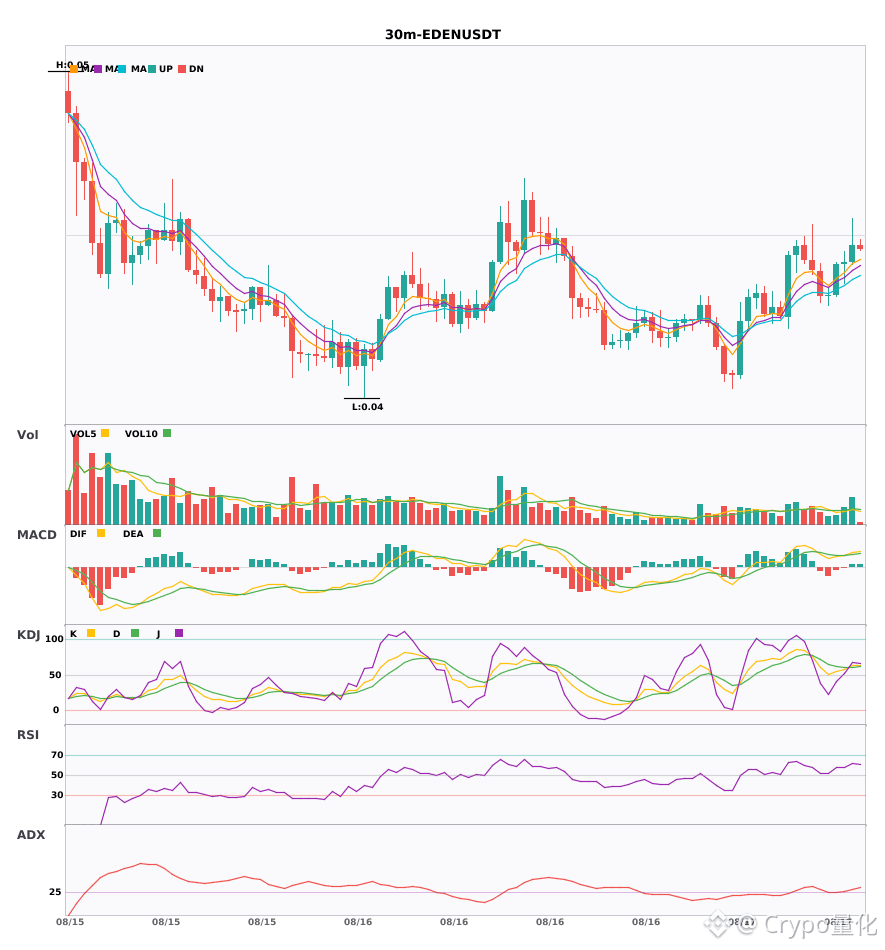Click the orange MA legend swatch
This screenshot has width=885, height=950.
click(x=74, y=69)
